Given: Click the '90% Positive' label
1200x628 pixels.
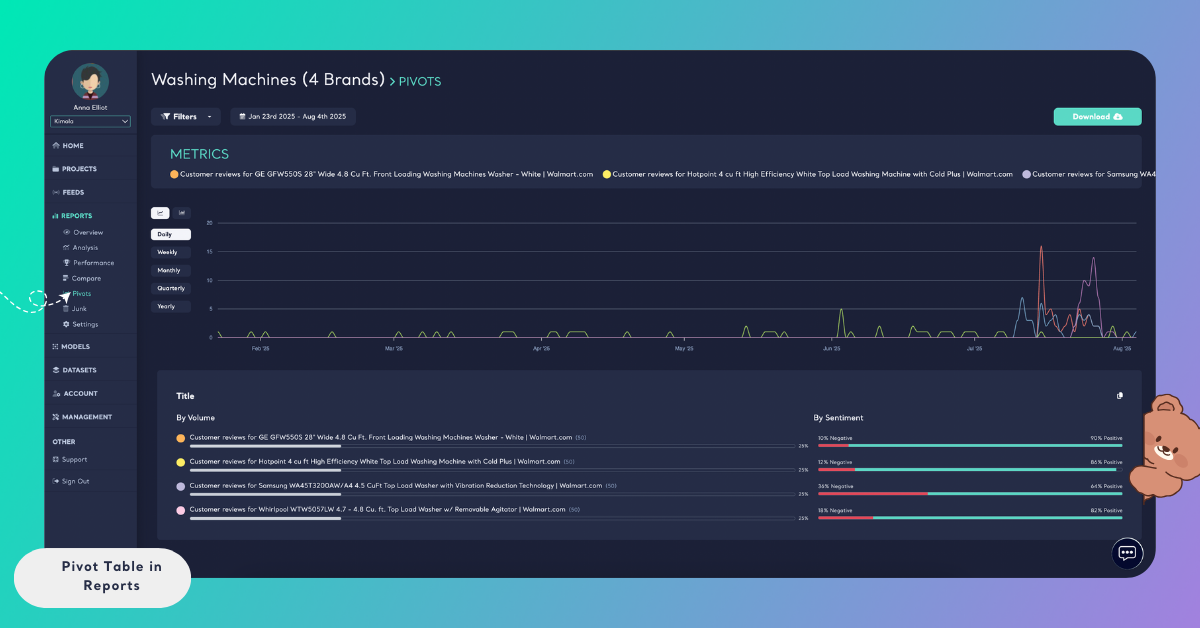Looking at the screenshot, I should click(x=1106, y=438).
